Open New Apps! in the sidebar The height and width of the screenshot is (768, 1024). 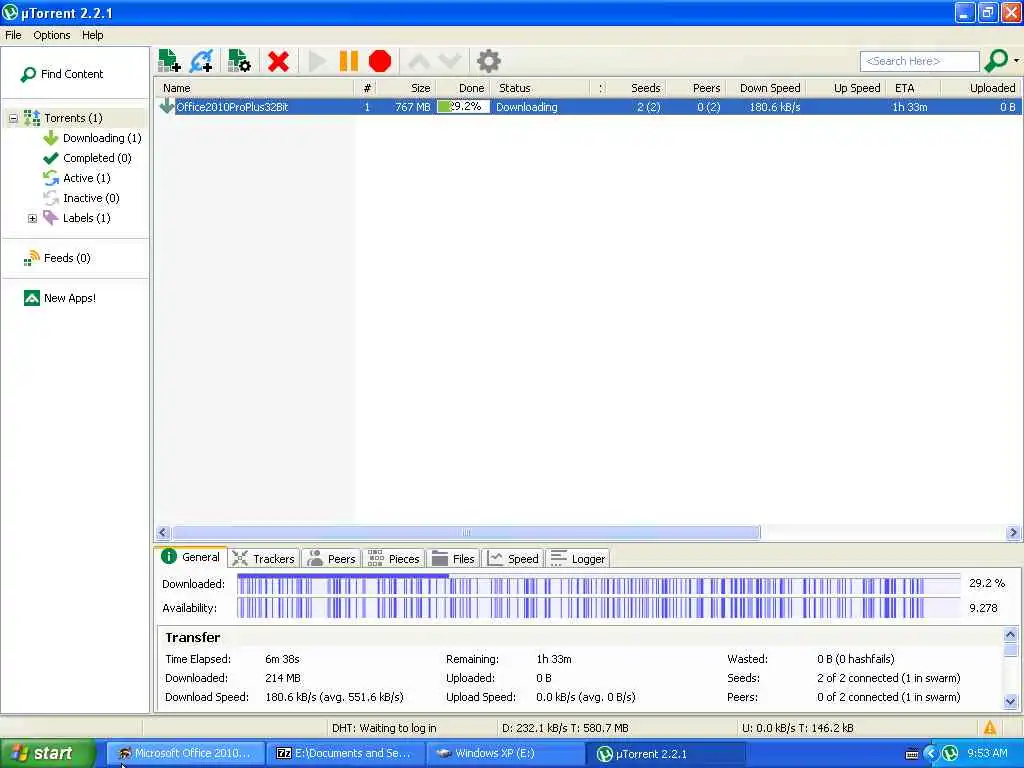[x=60, y=298]
